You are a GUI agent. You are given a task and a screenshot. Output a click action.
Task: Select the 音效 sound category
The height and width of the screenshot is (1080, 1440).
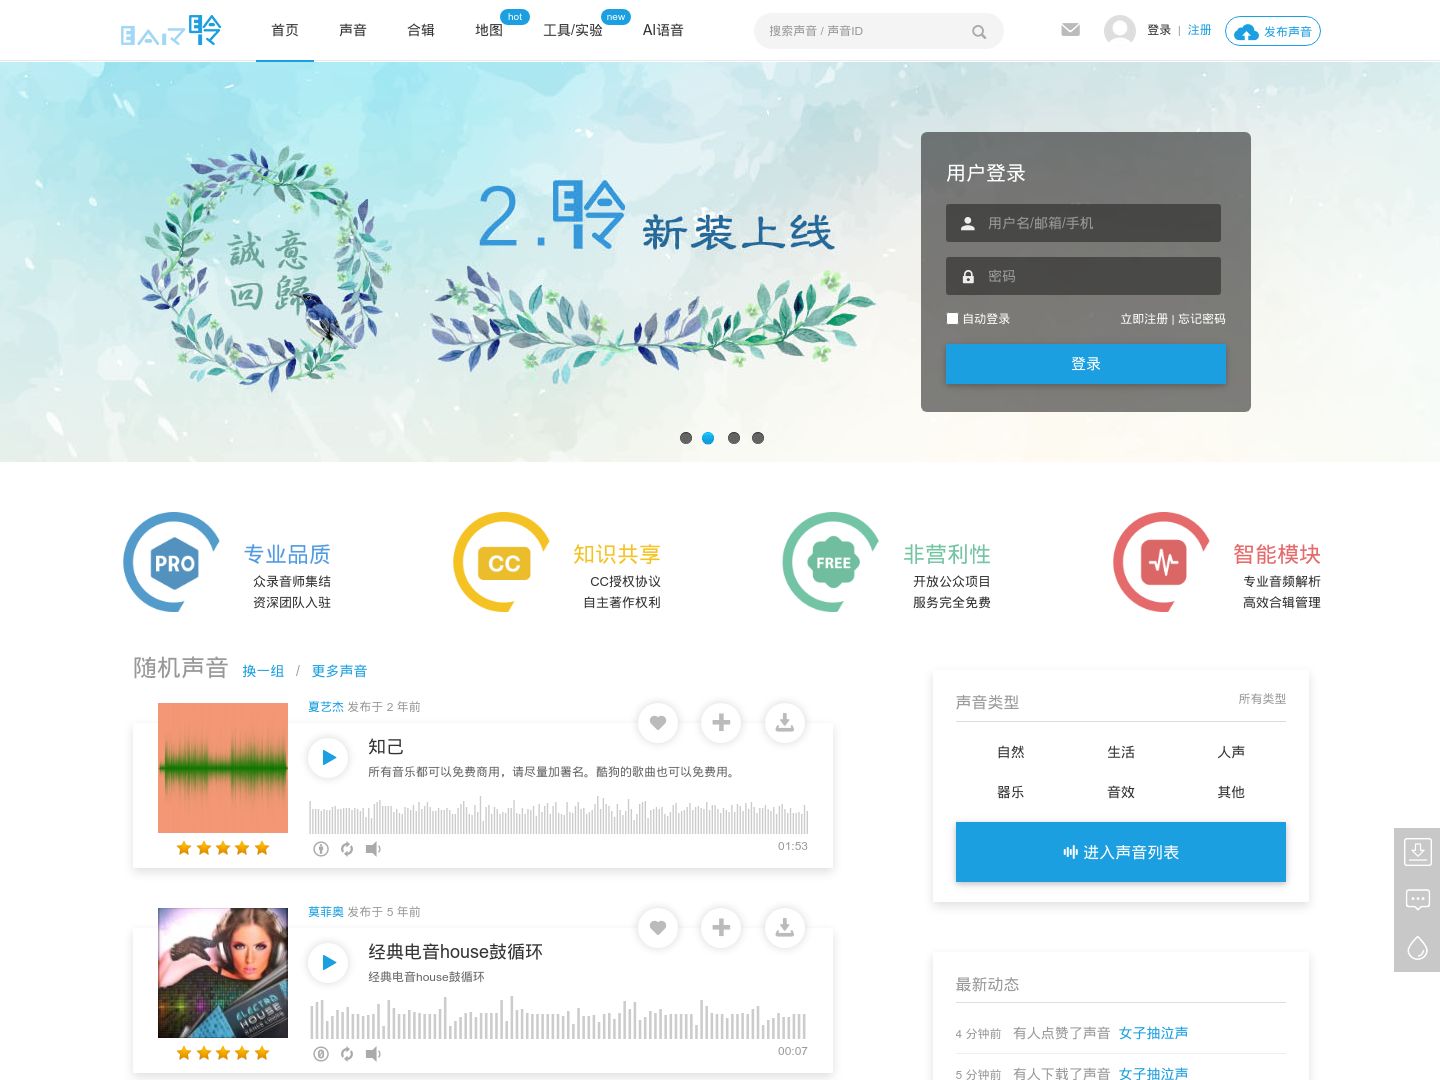pos(1121,792)
